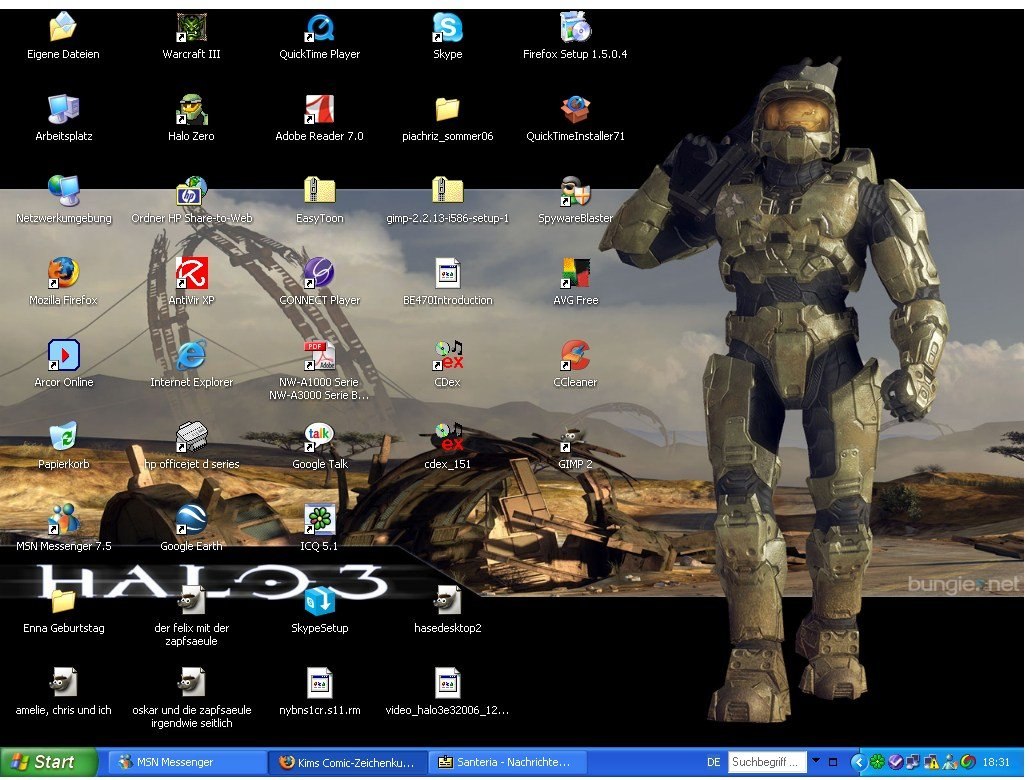
Task: Open the Papierkorb recycle bin
Action: [63, 438]
